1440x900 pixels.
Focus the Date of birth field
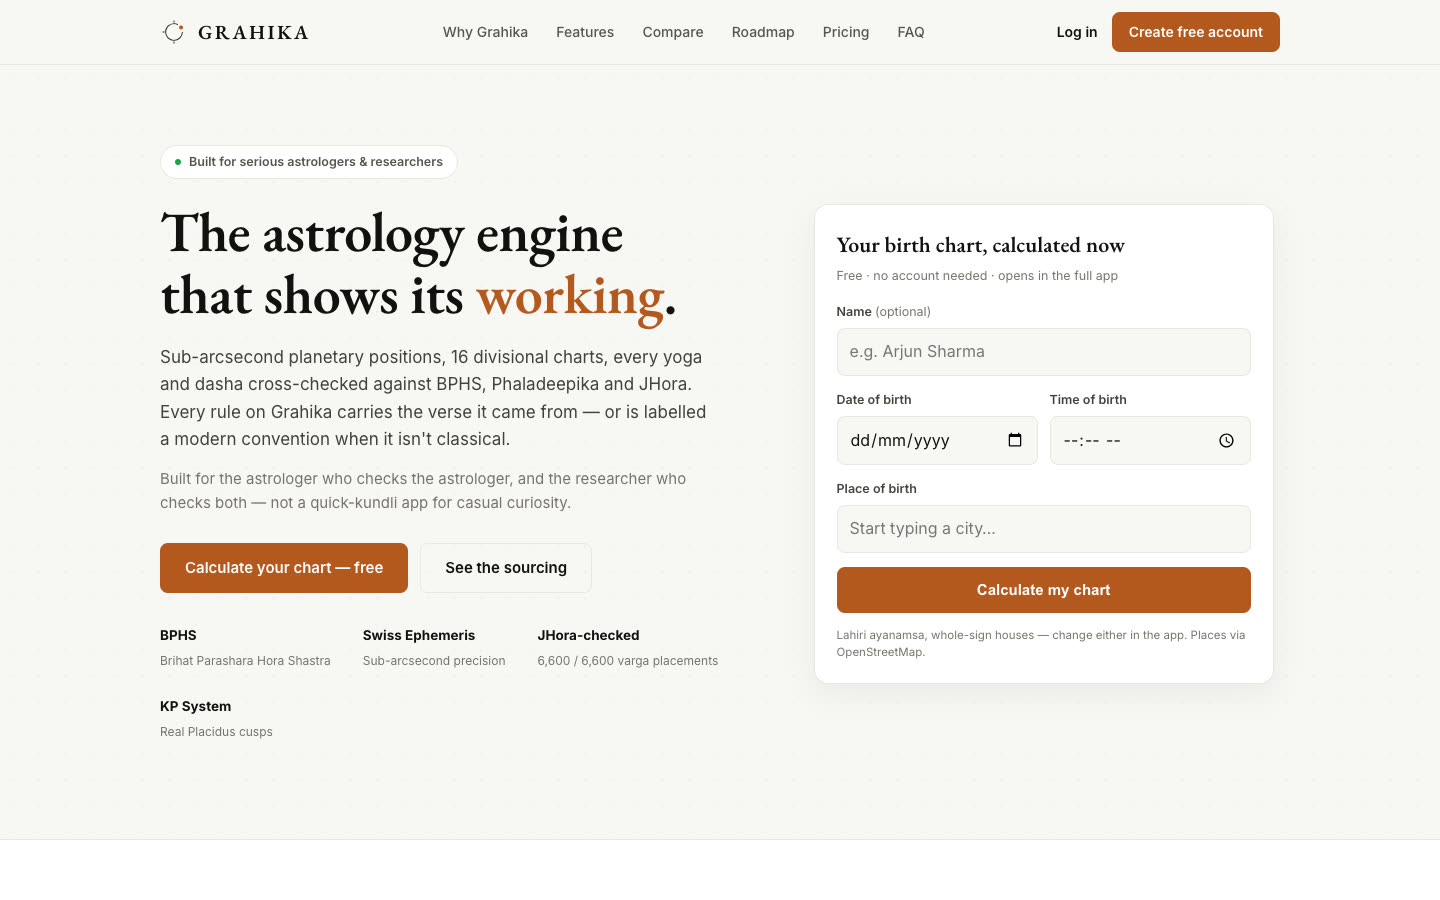click(x=937, y=441)
